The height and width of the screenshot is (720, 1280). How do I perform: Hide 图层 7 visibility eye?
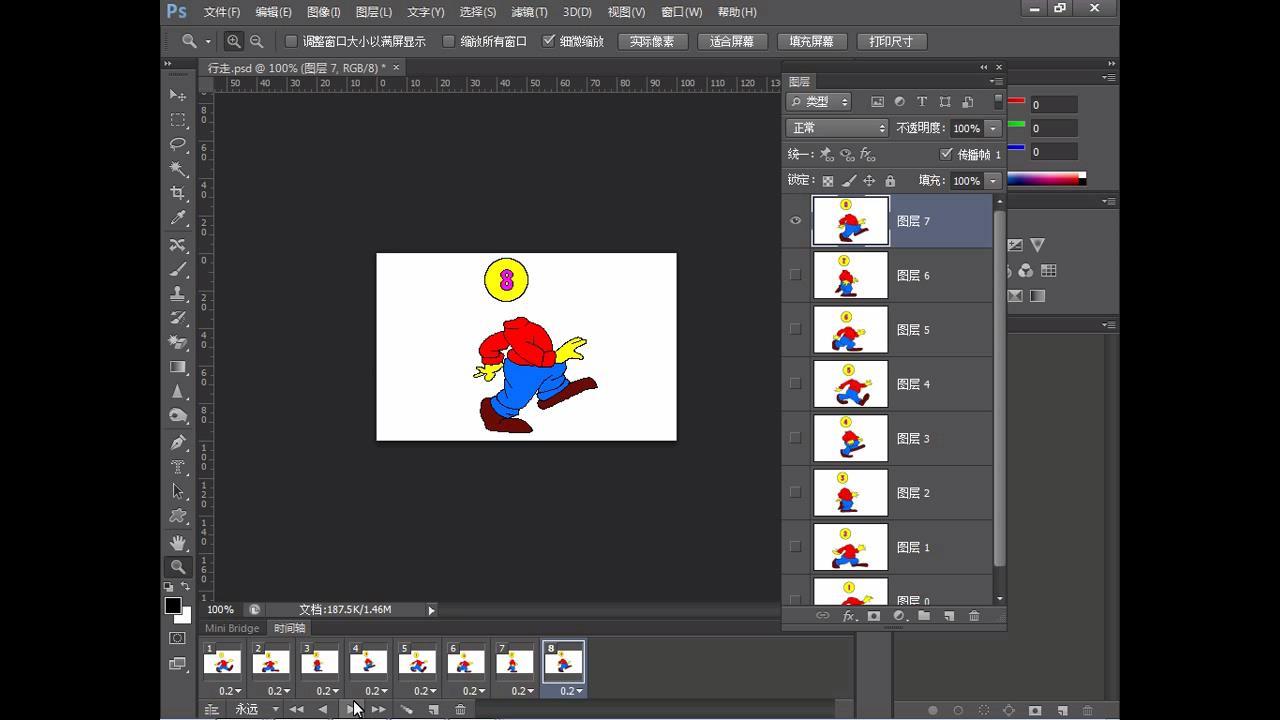pos(796,221)
